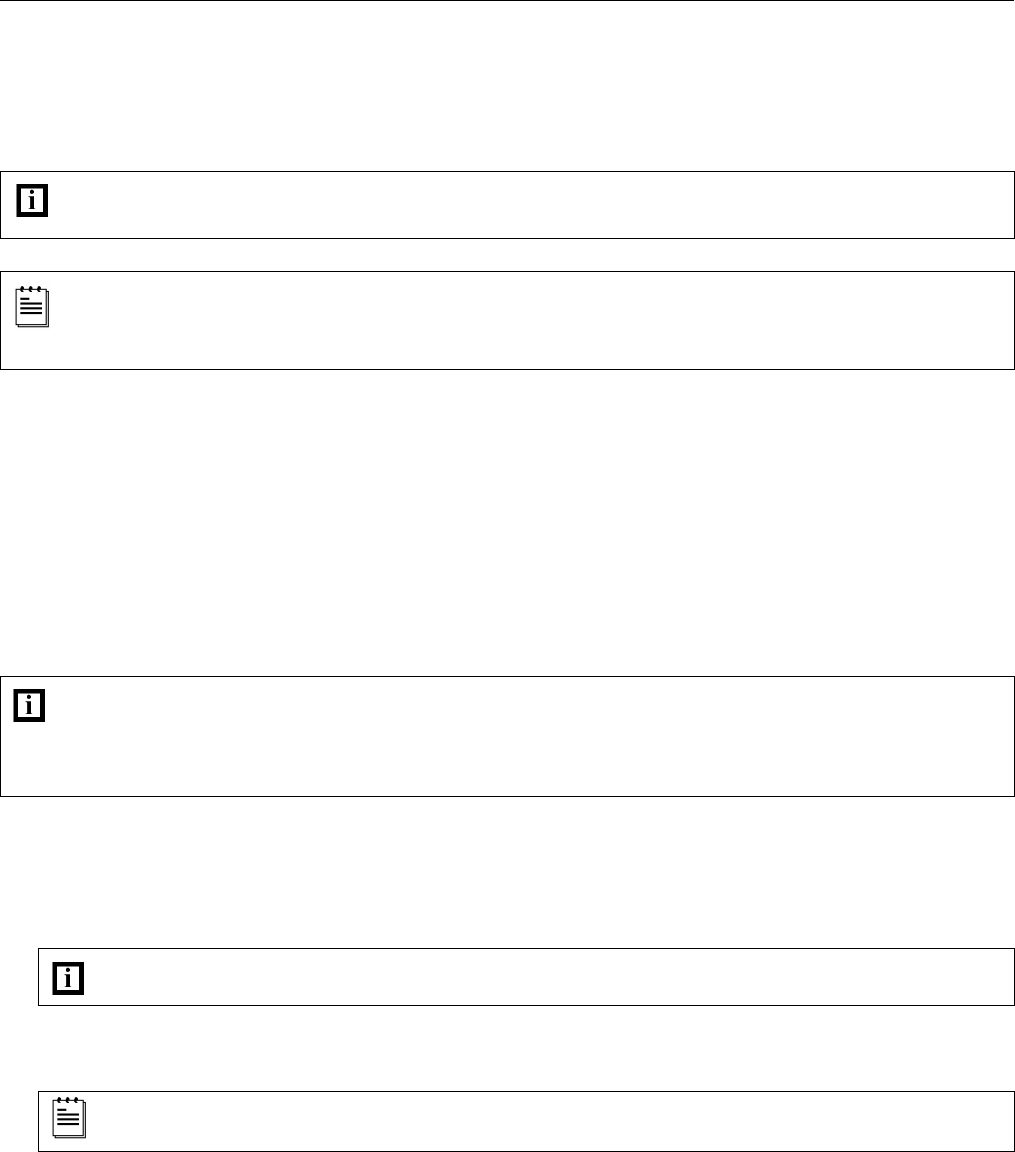This screenshot has width=1015, height=1152.
Task: Click the info icon in the topmost box
Action: click(x=33, y=201)
